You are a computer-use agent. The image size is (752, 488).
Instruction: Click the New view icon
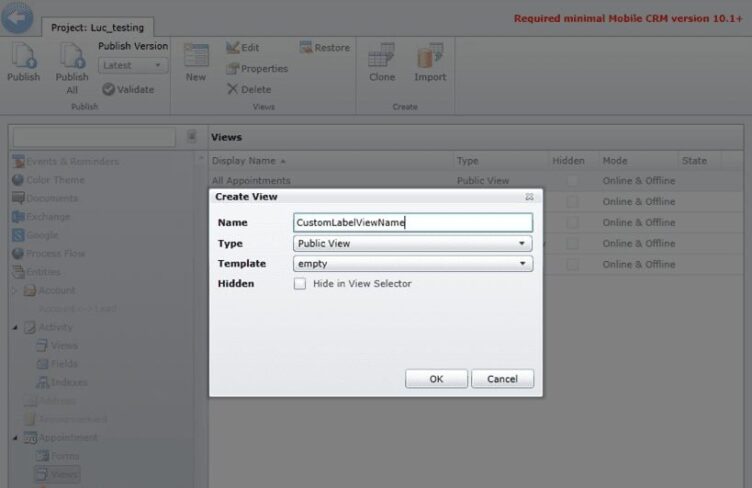(x=196, y=55)
